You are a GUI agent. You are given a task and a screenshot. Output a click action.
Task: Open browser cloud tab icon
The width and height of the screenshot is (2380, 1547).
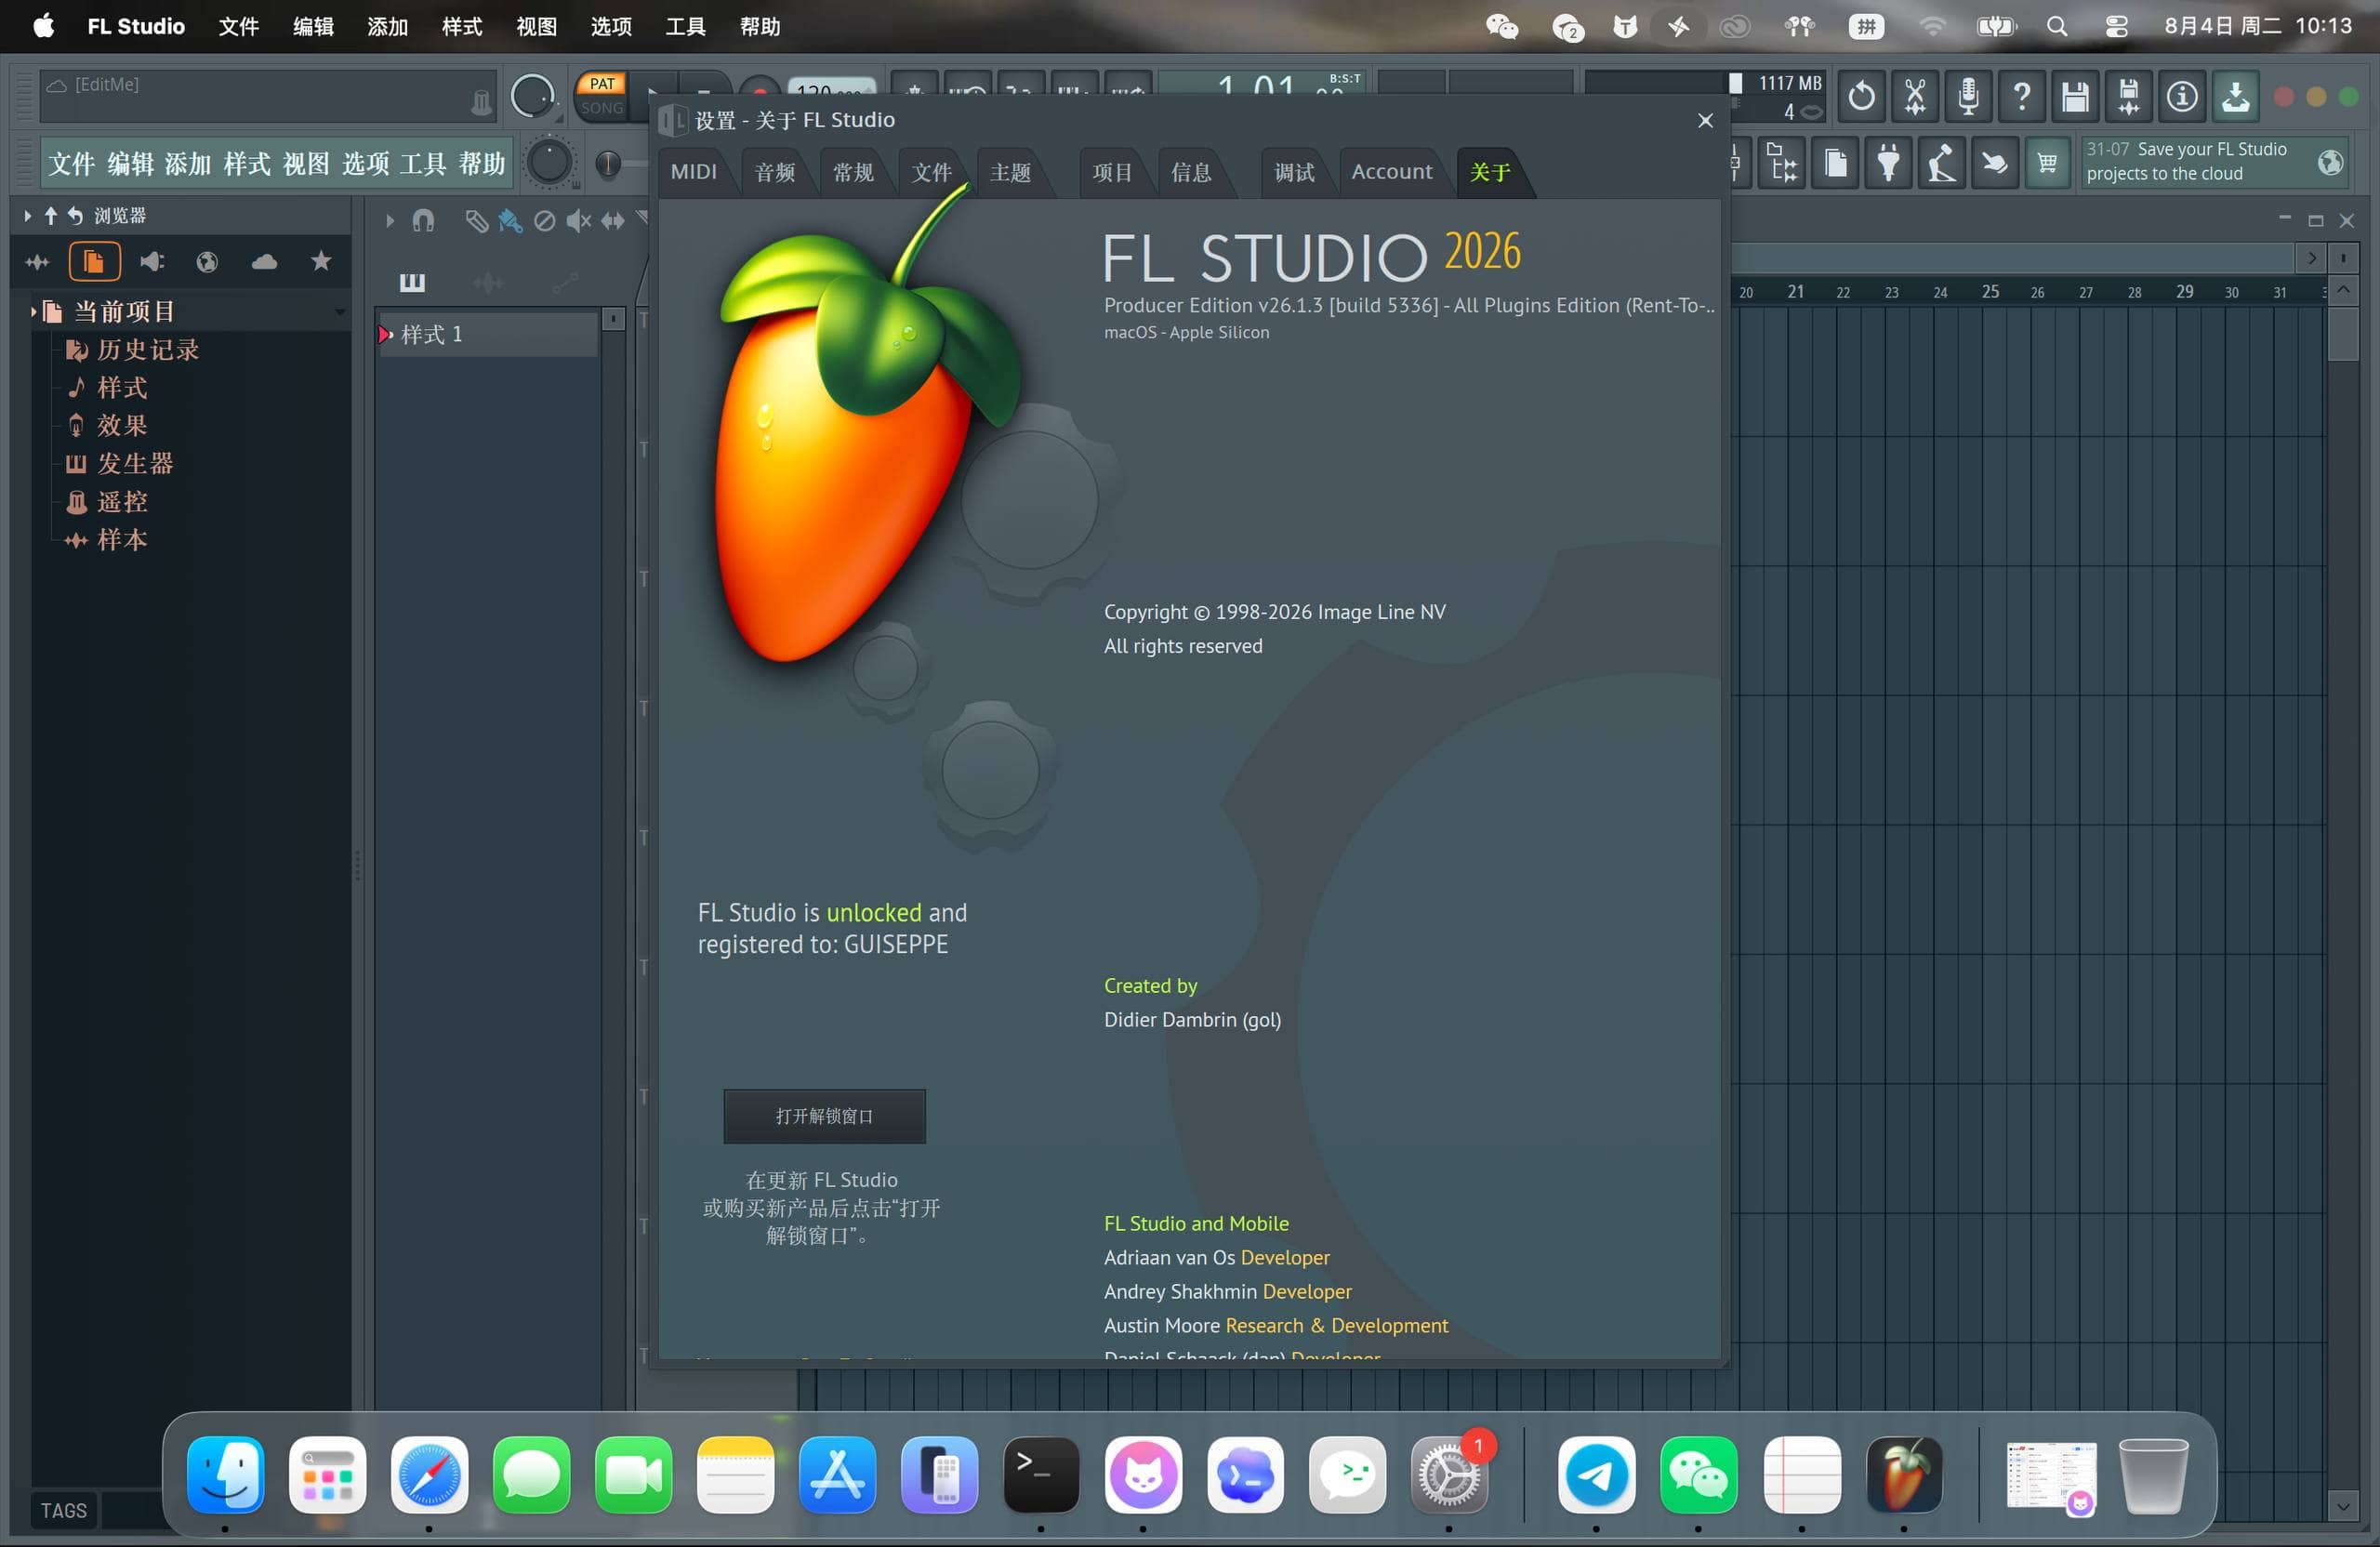[x=264, y=262]
